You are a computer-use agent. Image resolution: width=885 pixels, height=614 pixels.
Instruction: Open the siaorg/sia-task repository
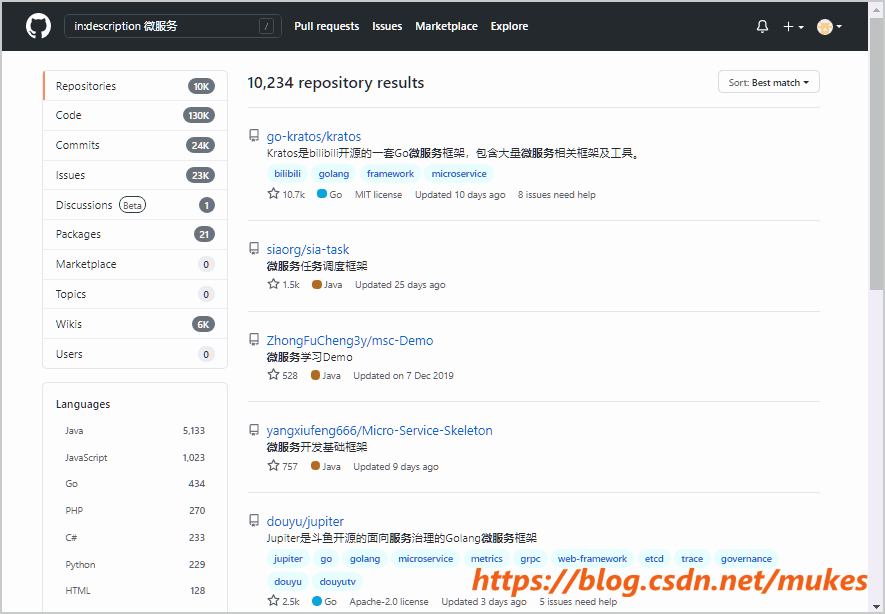click(308, 249)
